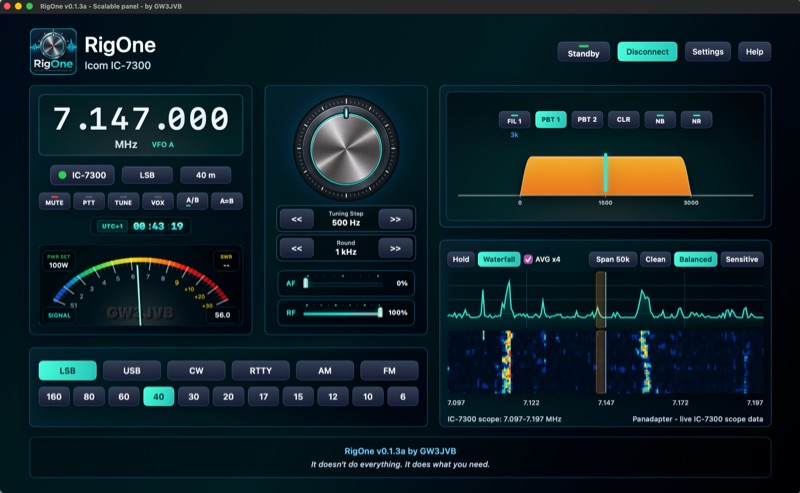Click the CLR button in filter panel
Screen dimensions: 800x493
623,120
